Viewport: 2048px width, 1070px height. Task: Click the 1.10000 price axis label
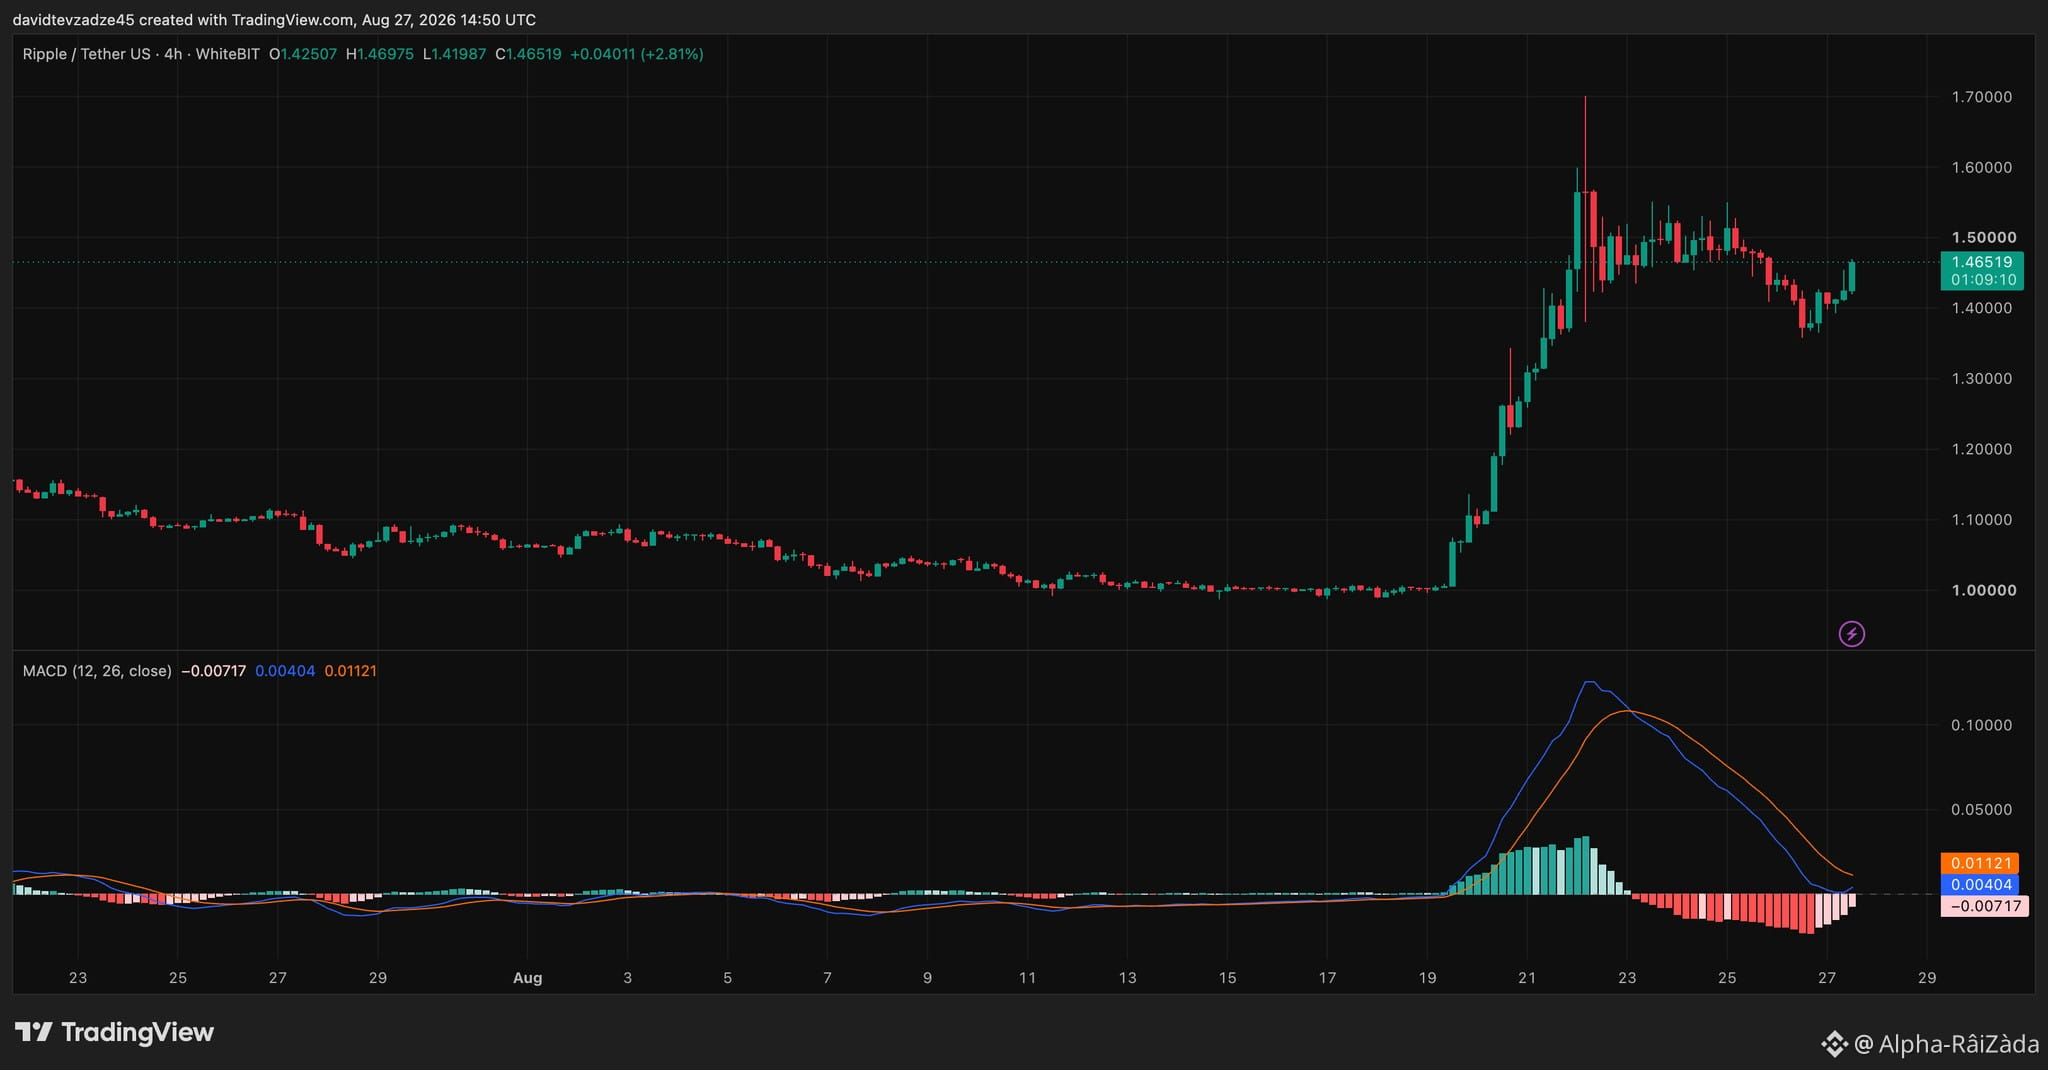tap(1982, 520)
